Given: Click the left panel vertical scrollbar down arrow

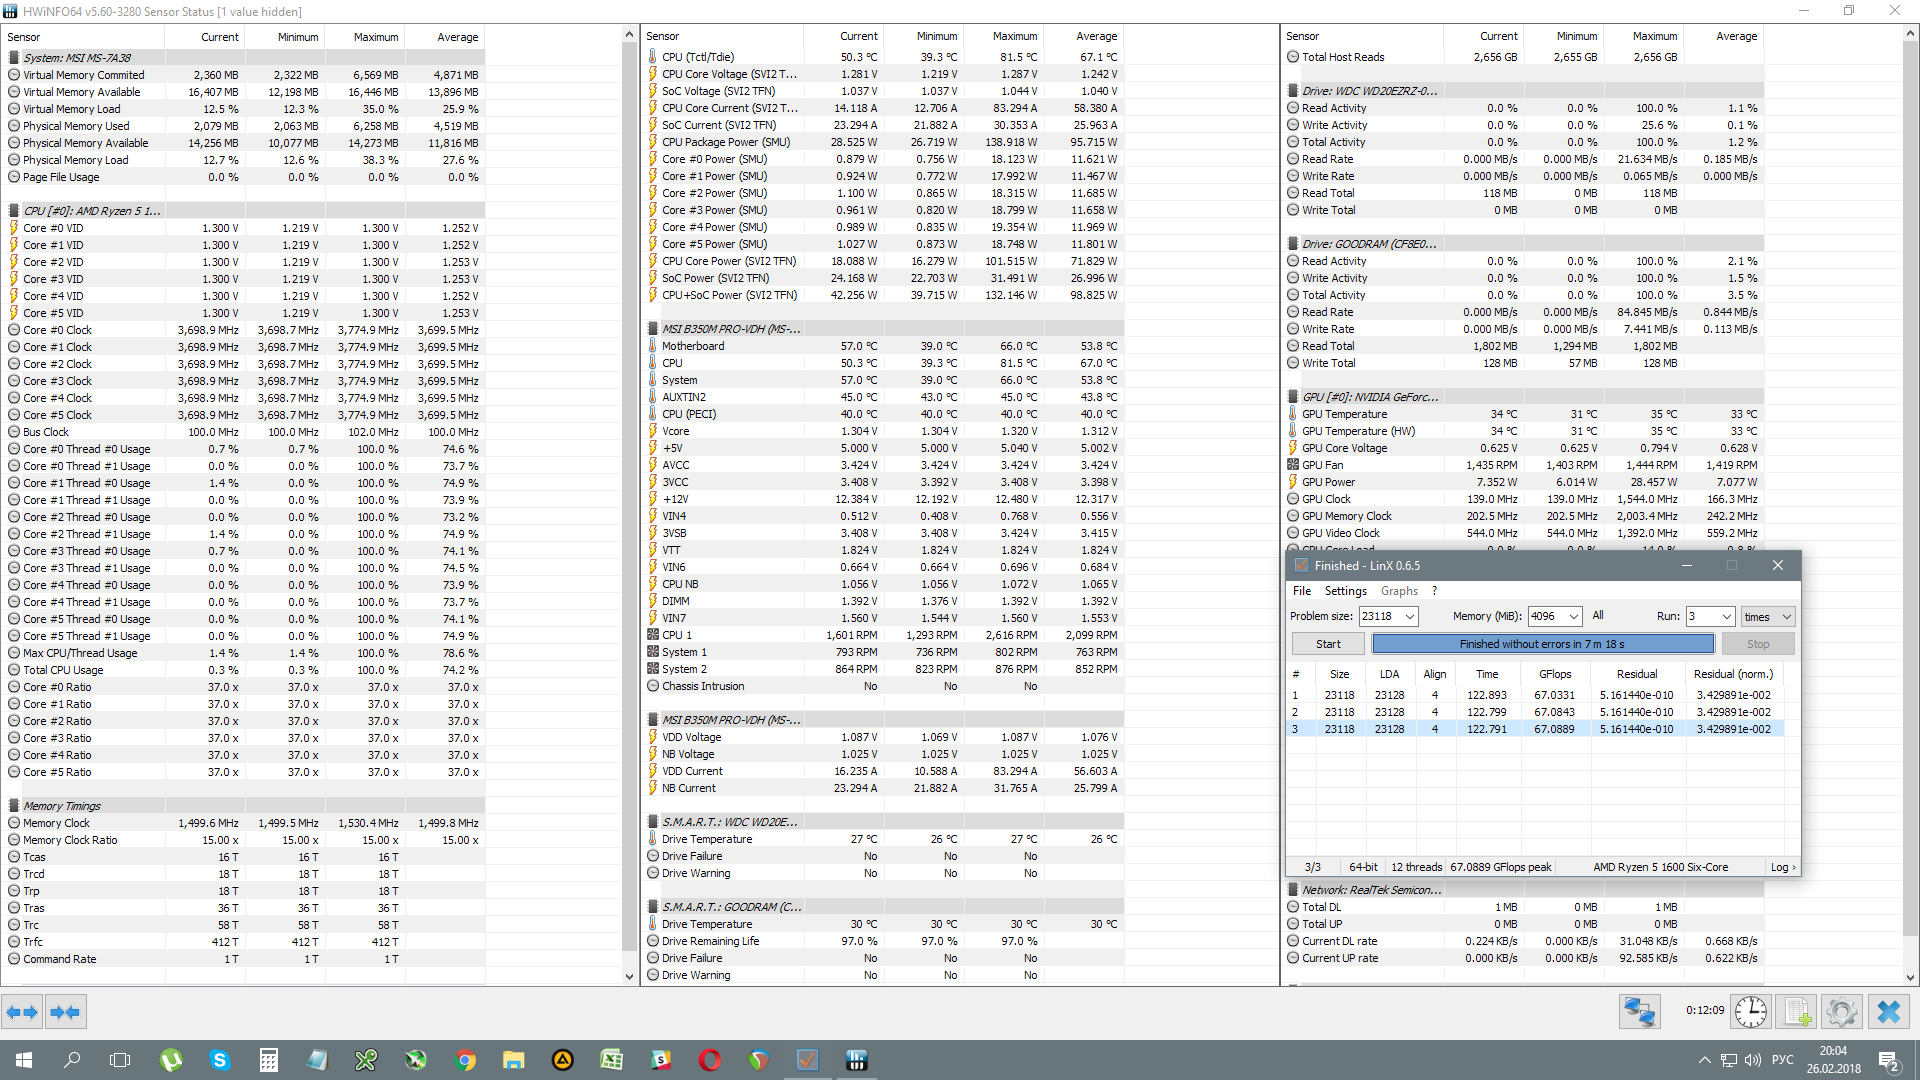Looking at the screenshot, I should [x=629, y=976].
